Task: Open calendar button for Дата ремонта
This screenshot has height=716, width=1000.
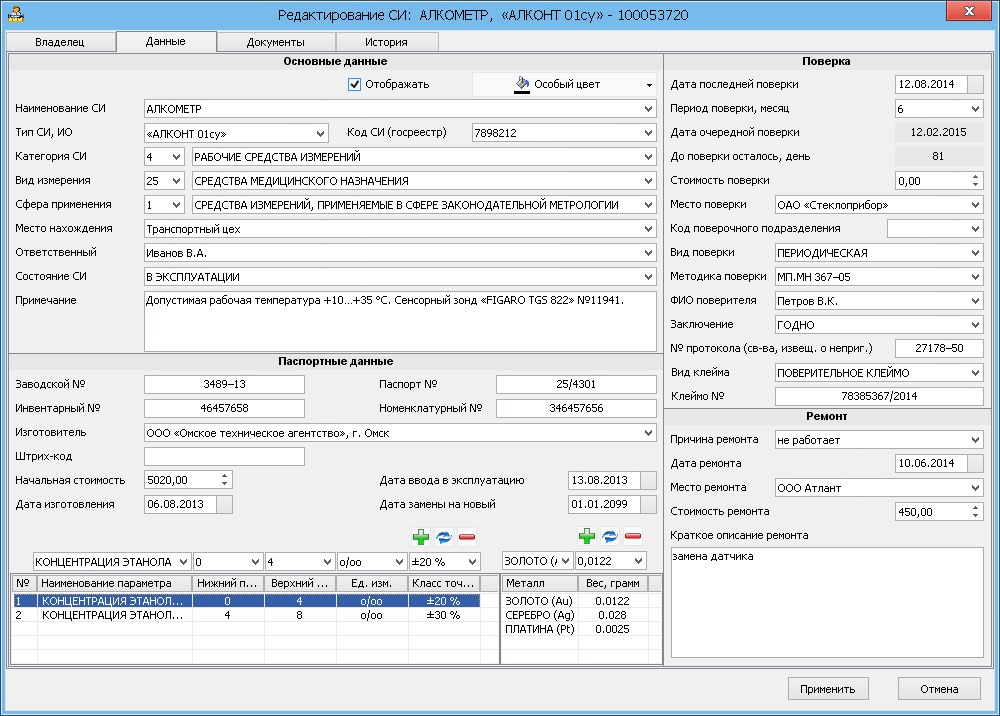Action: 976,463
